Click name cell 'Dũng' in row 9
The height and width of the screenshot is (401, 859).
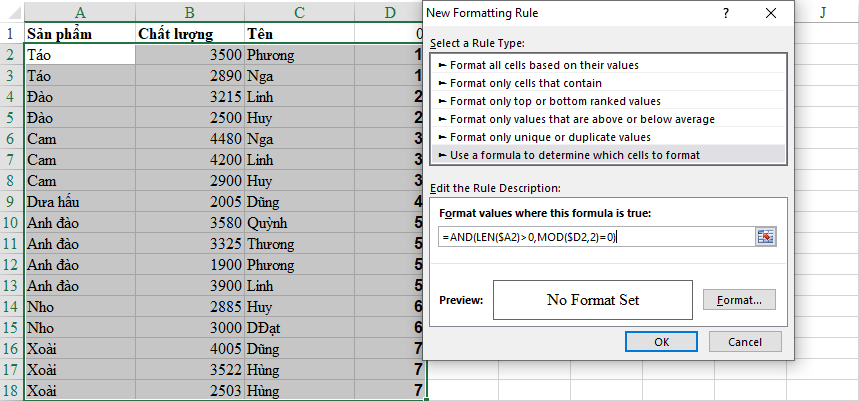(x=299, y=202)
